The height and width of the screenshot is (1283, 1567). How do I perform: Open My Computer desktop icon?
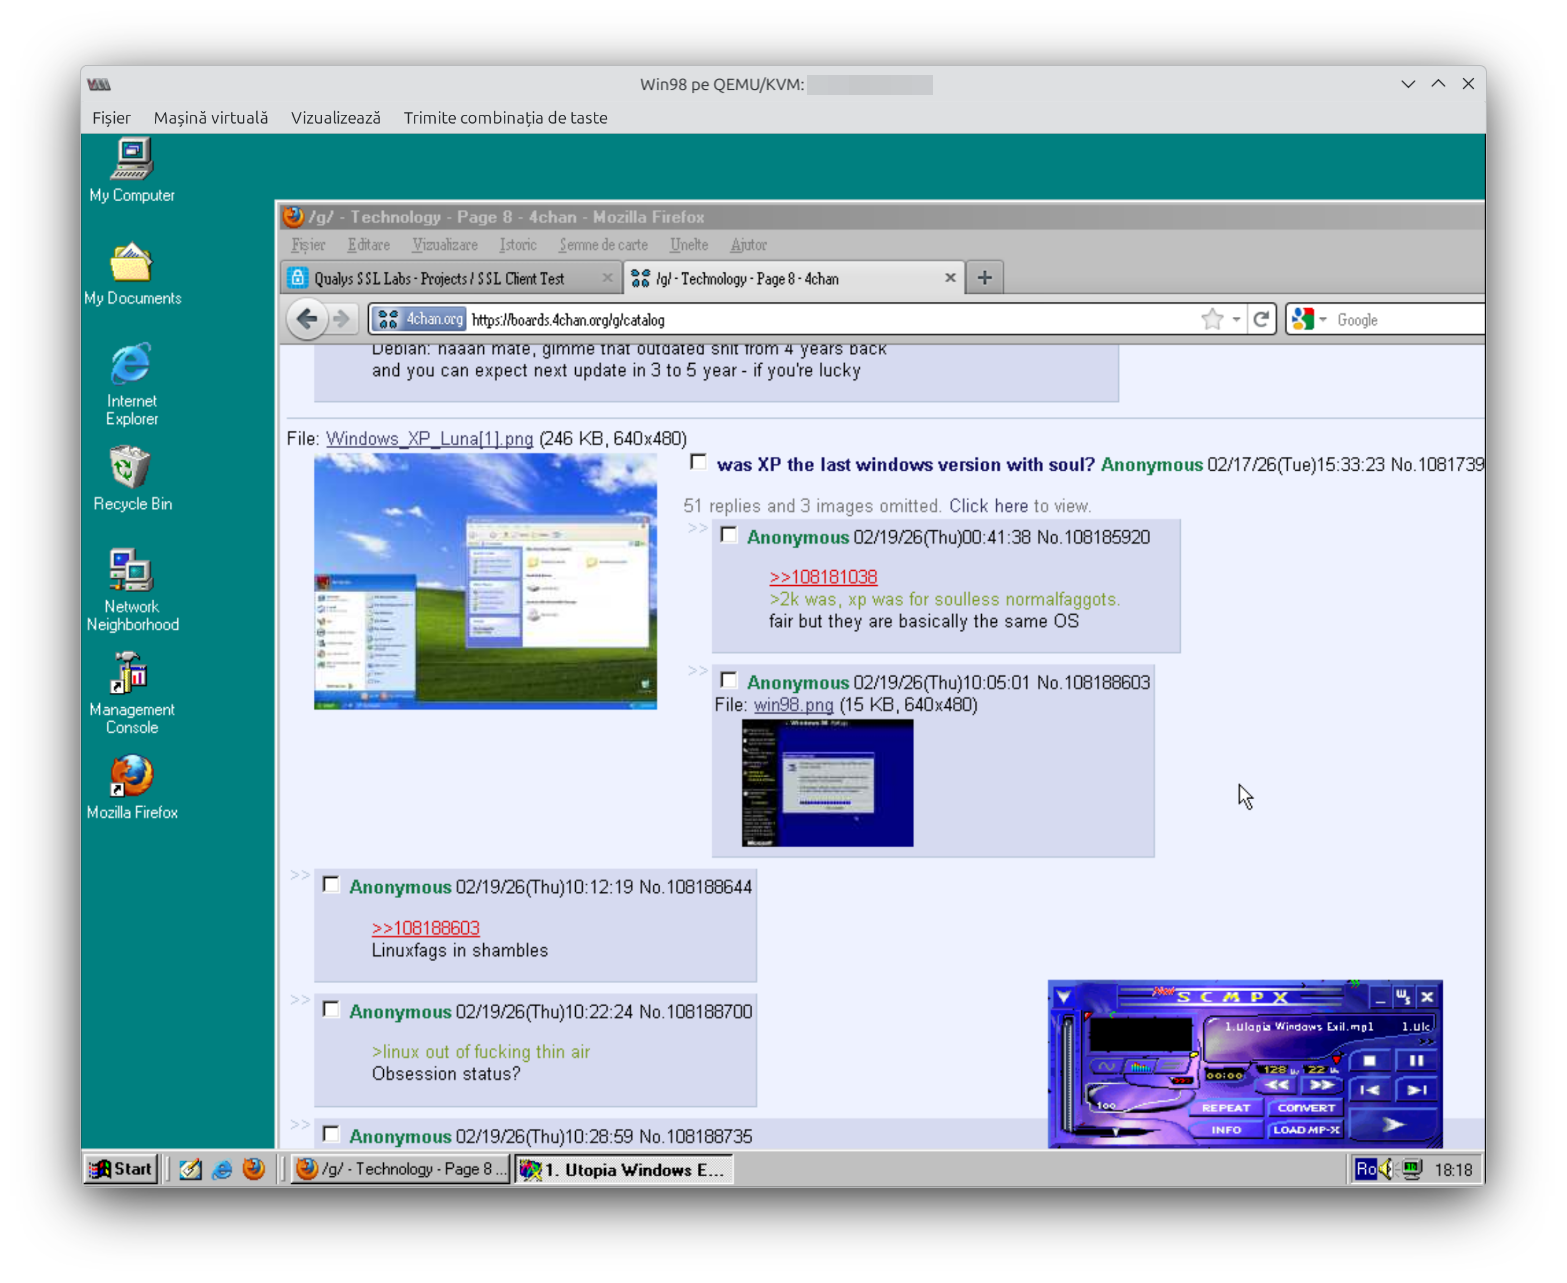pyautogui.click(x=132, y=171)
